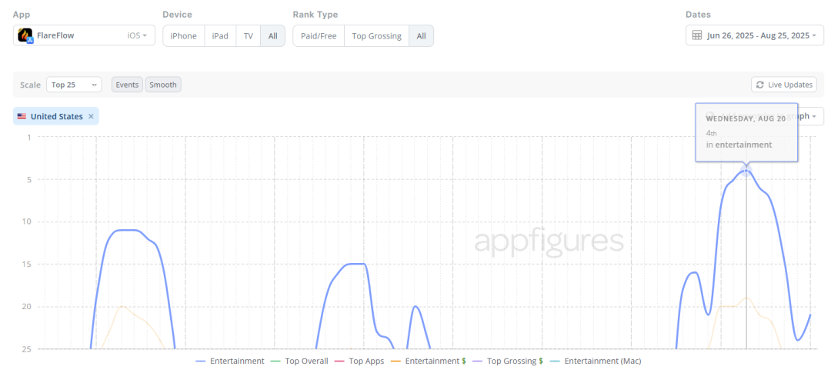Toggle the Entertainment legend series

(230, 361)
